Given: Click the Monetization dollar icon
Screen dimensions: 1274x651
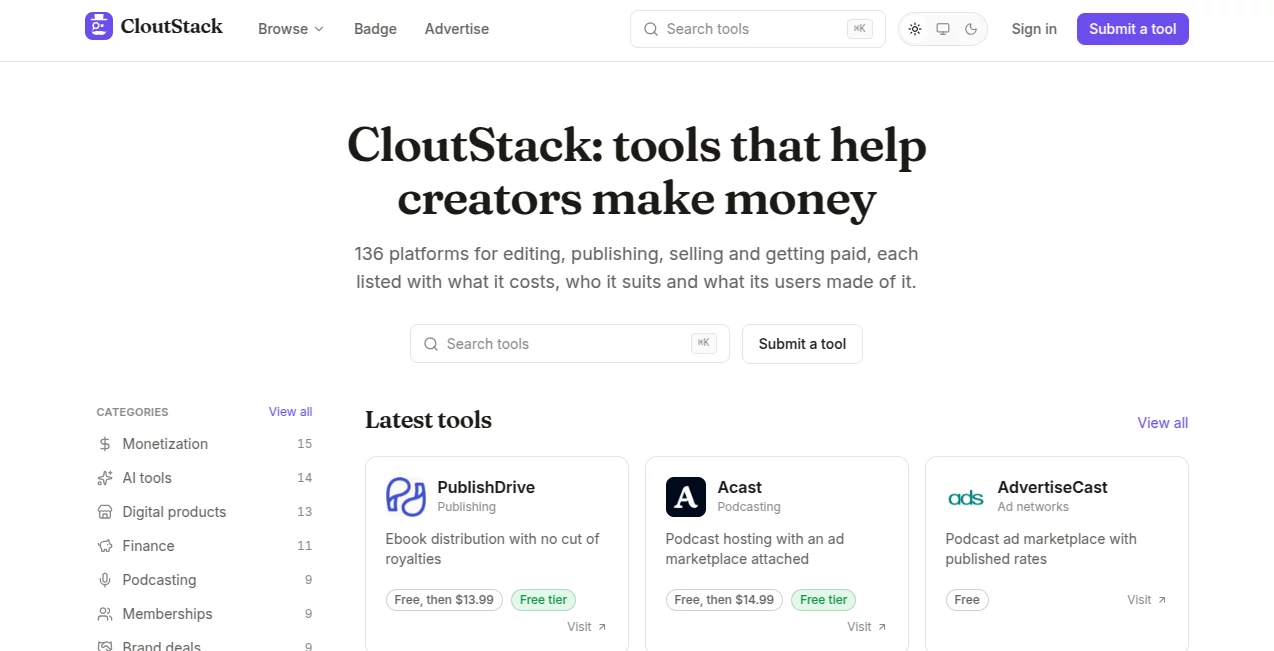Looking at the screenshot, I should pos(105,444).
